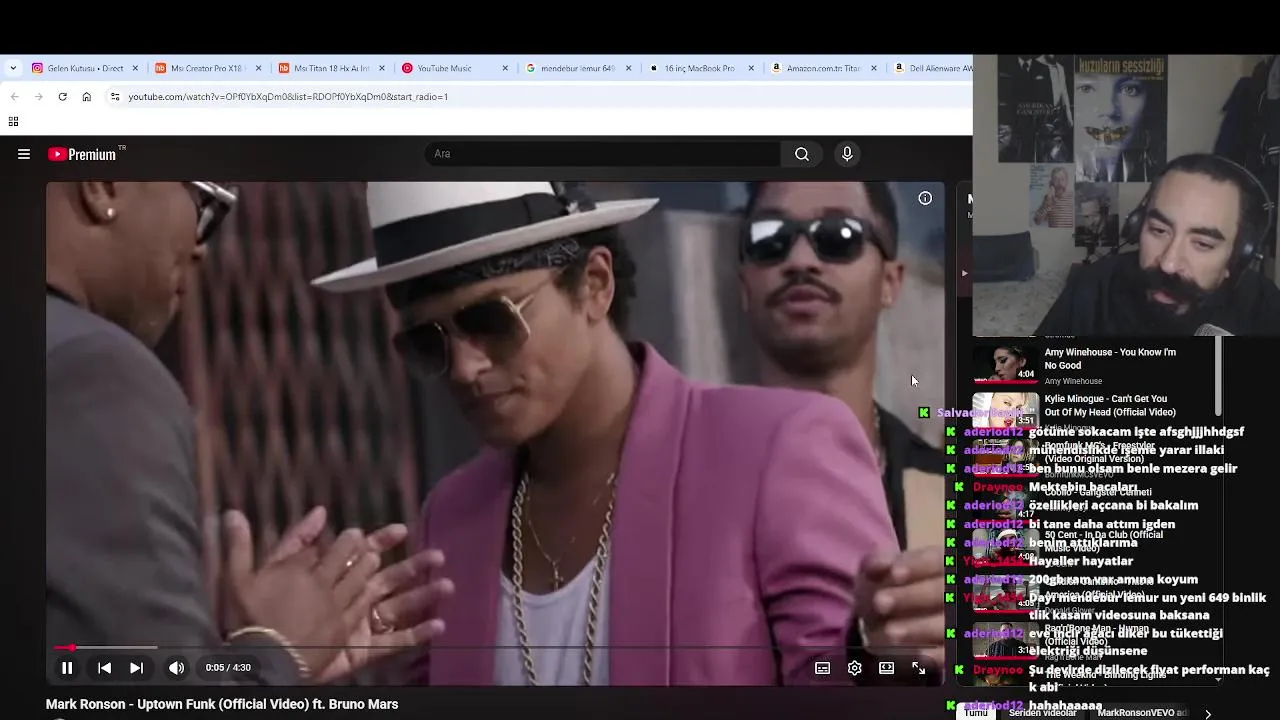The width and height of the screenshot is (1280, 720).
Task: Open the Kylie Minogue video thumbnail
Action: pos(1006,410)
